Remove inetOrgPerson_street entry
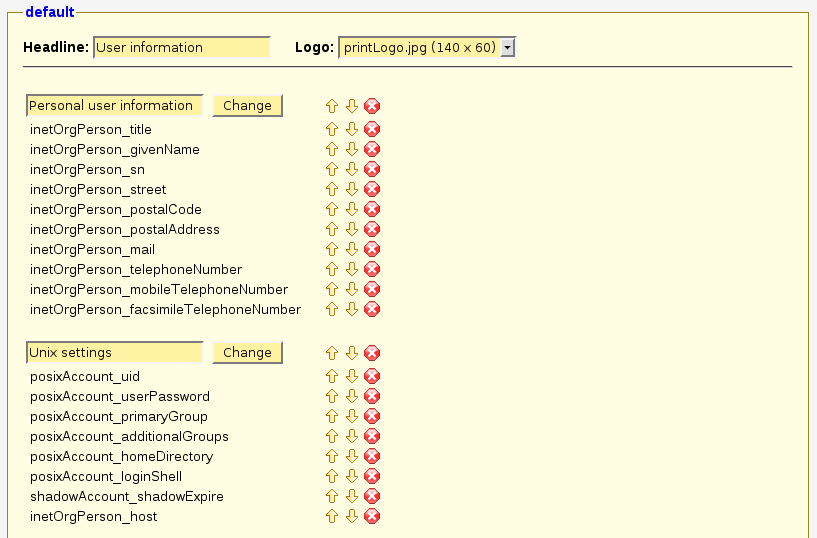This screenshot has width=817, height=538. [372, 189]
